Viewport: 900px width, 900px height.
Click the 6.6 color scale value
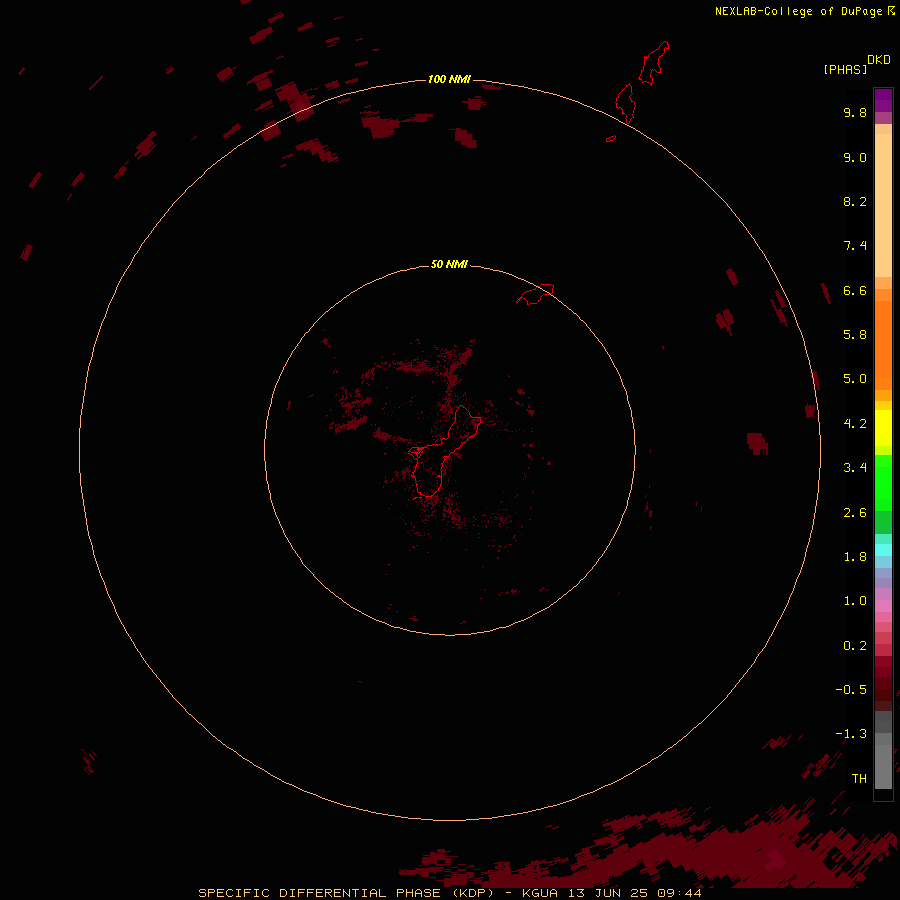[x=855, y=290]
